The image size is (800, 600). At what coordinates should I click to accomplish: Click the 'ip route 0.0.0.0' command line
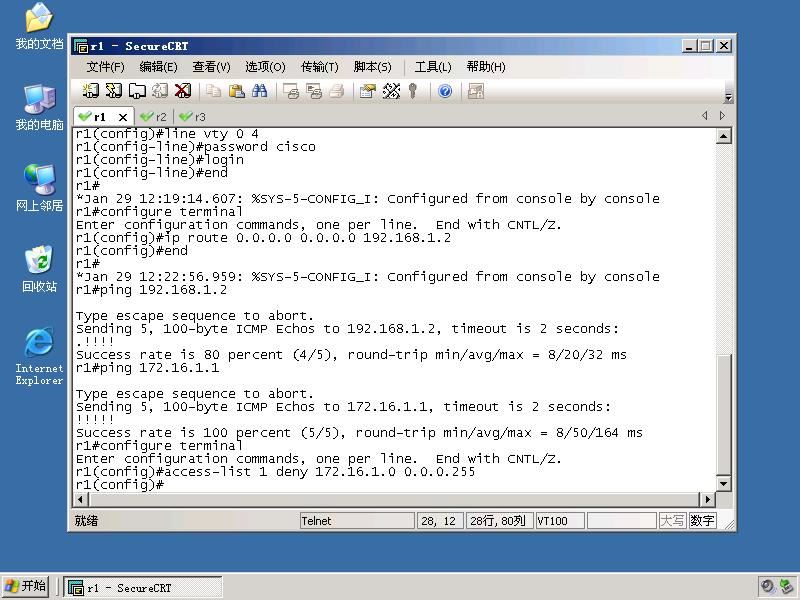263,238
